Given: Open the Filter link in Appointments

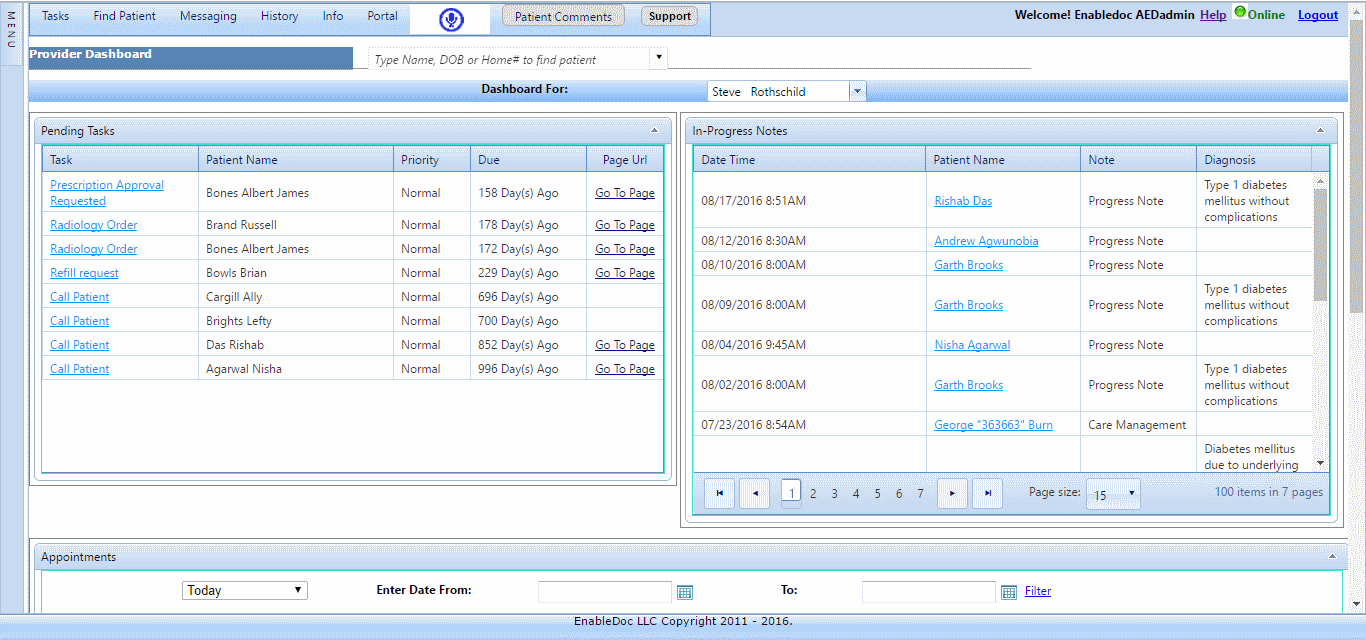Looking at the screenshot, I should pyautogui.click(x=1037, y=591).
